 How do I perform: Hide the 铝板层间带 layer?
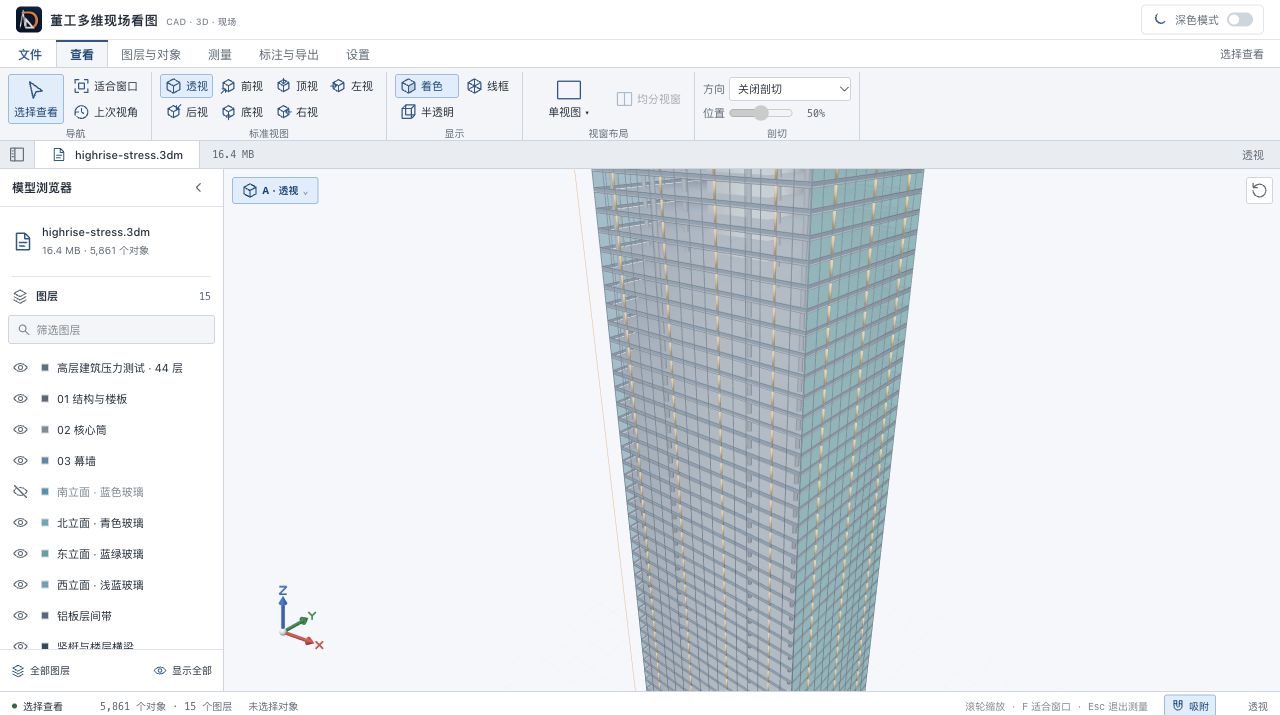pyautogui.click(x=20, y=616)
